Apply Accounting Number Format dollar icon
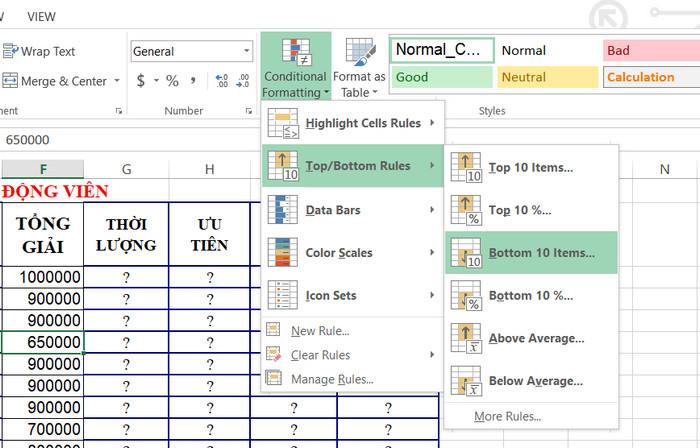 coord(141,81)
